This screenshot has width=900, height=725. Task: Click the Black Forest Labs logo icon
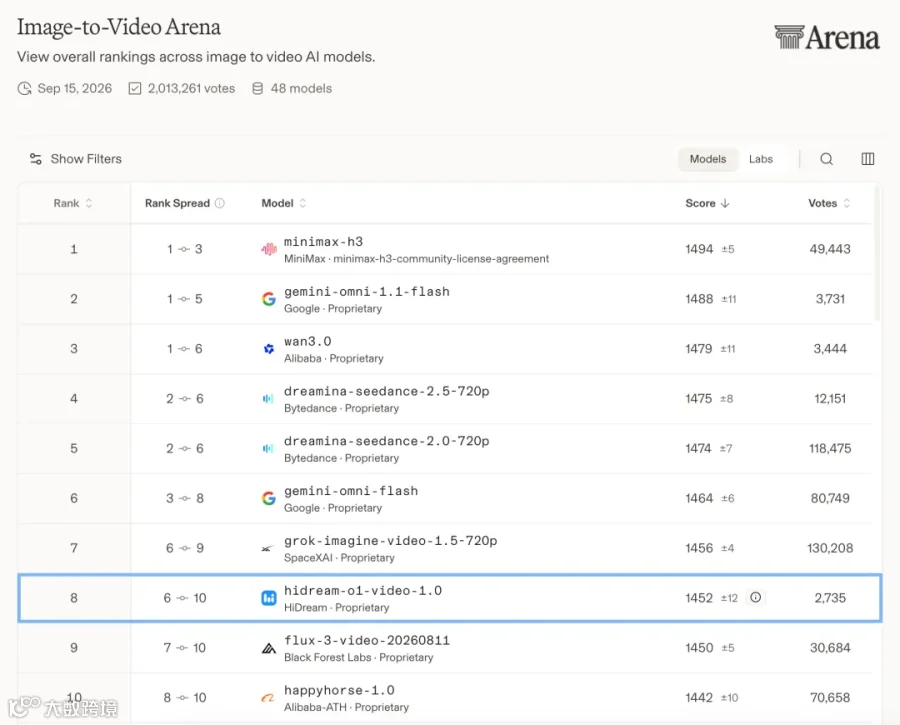(269, 649)
